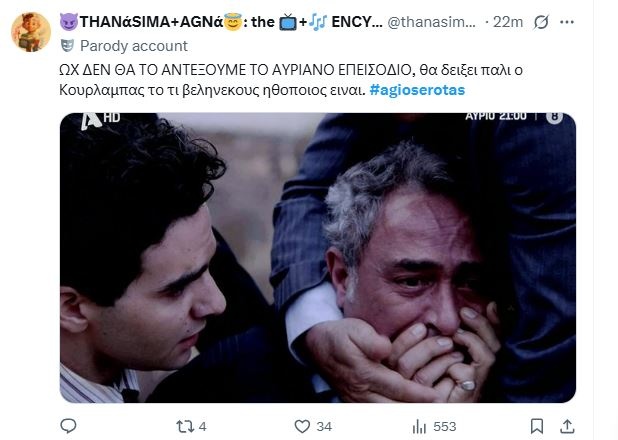The width and height of the screenshot is (618, 440).
Task: Open the author's profile avatar
Action: click(x=31, y=32)
